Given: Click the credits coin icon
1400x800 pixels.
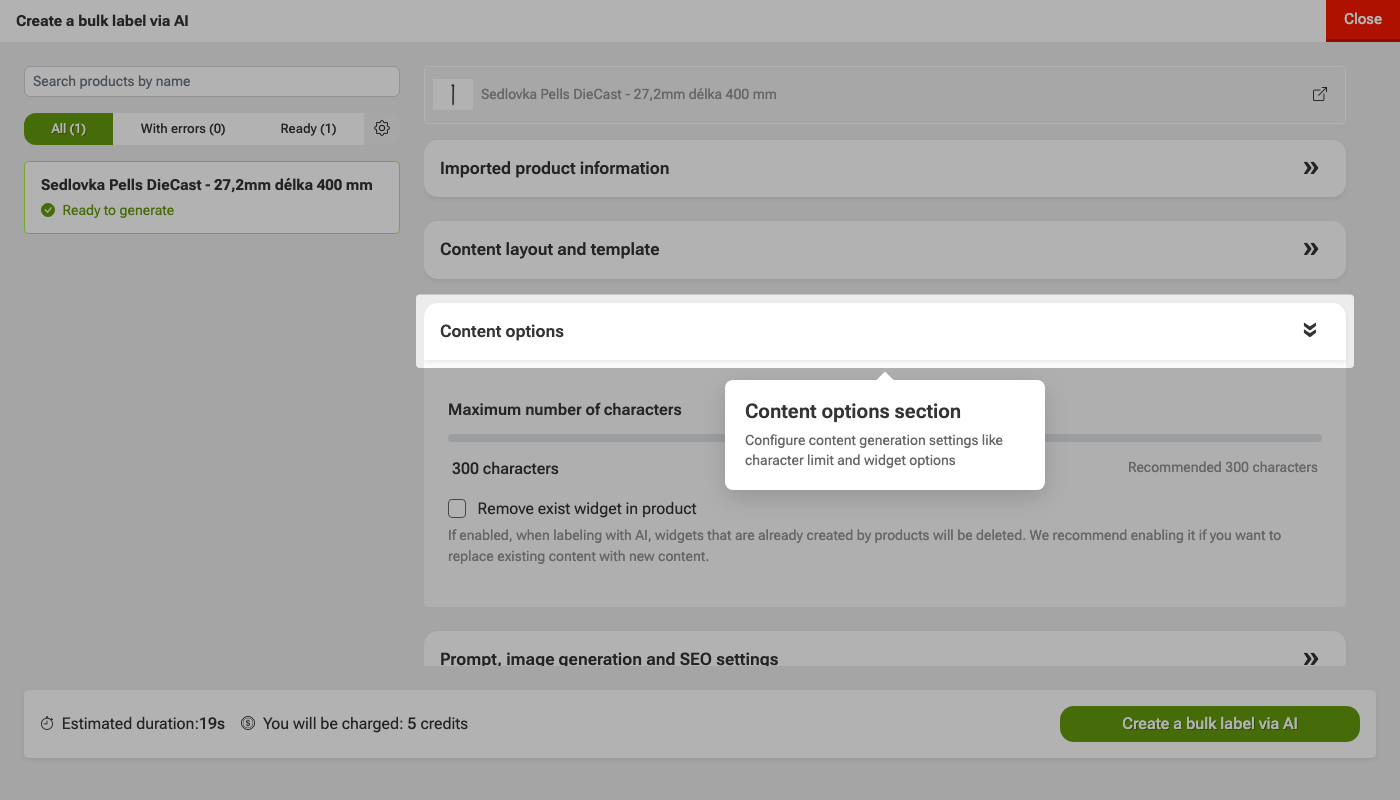Looking at the screenshot, I should [x=248, y=723].
